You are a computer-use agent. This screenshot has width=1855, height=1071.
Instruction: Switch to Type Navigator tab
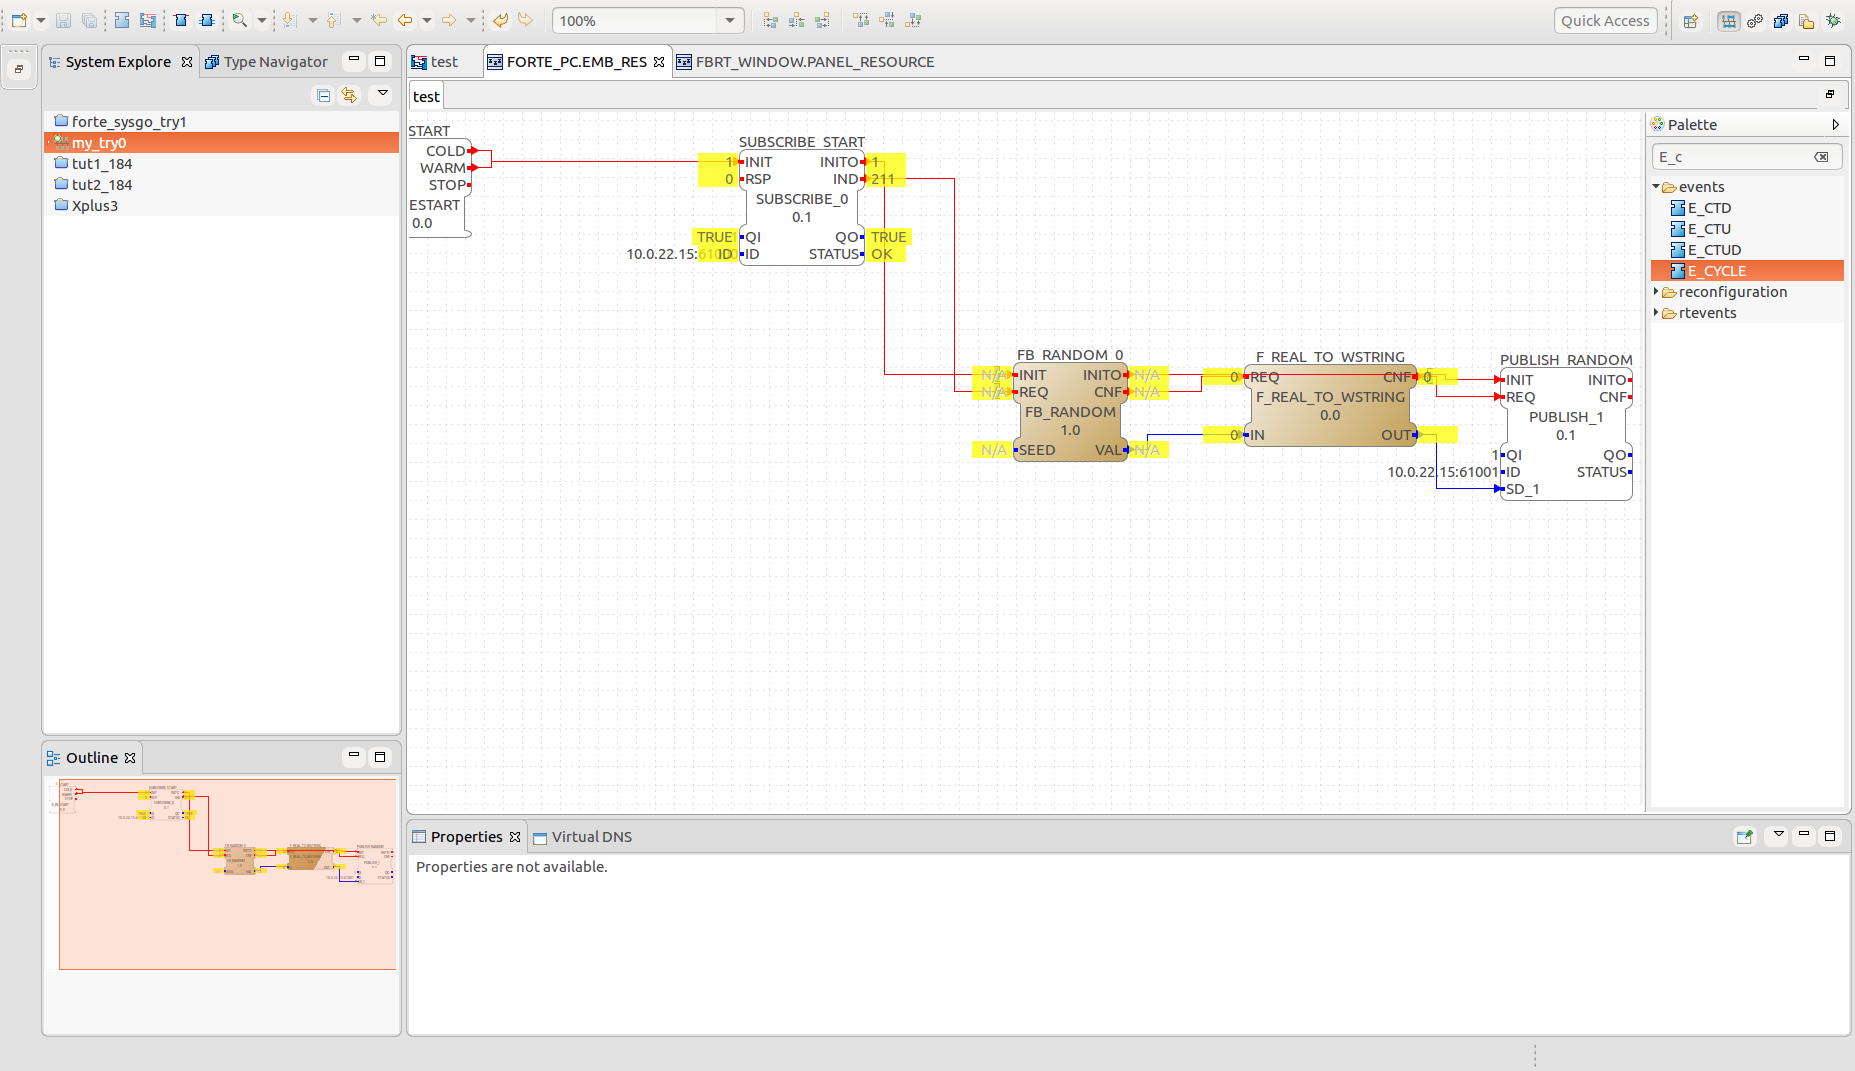[x=266, y=62]
